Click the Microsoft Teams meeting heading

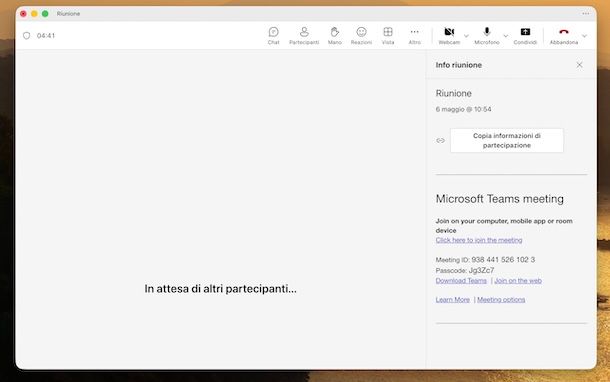tap(500, 199)
